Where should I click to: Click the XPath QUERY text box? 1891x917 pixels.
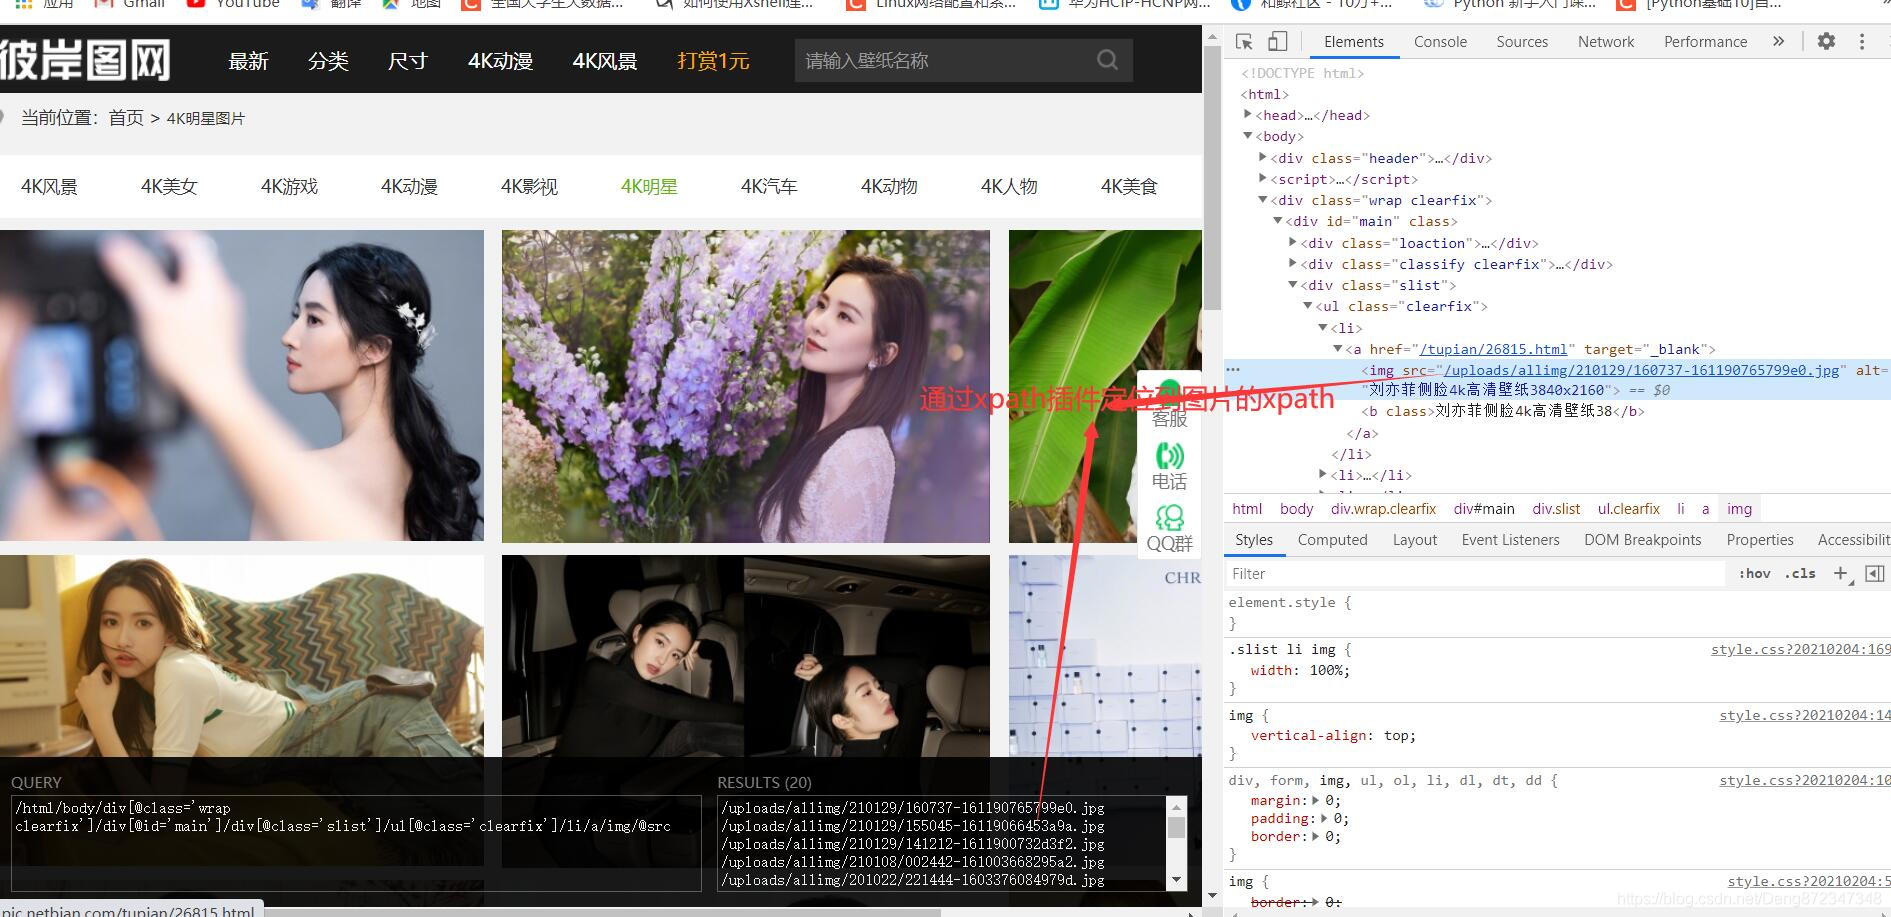coord(356,842)
